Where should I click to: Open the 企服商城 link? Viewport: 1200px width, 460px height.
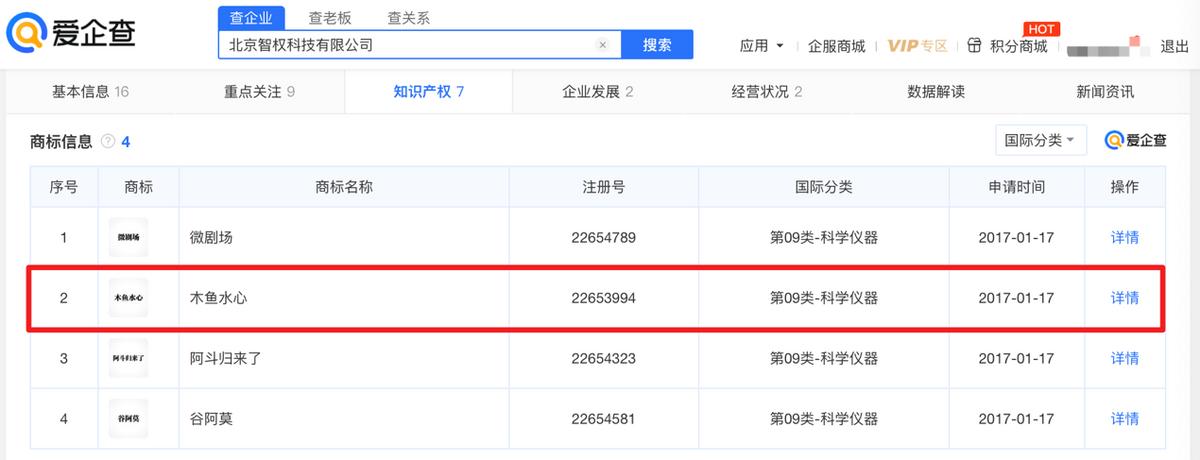coord(836,46)
